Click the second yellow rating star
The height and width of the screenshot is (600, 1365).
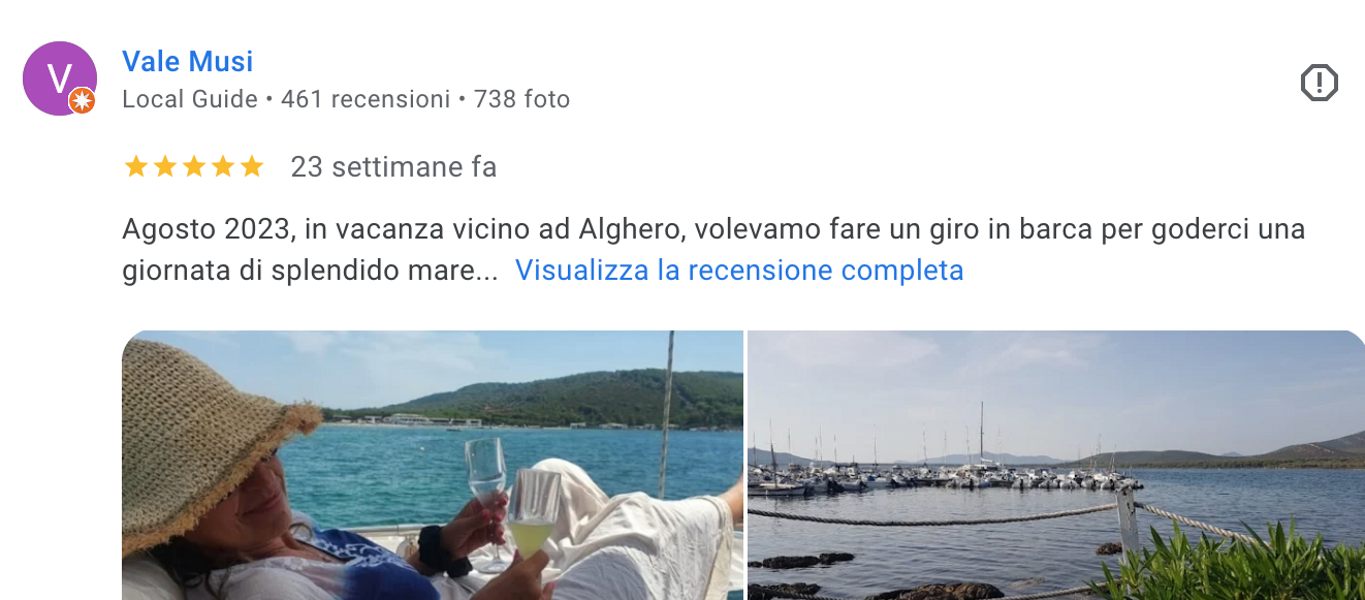(164, 167)
